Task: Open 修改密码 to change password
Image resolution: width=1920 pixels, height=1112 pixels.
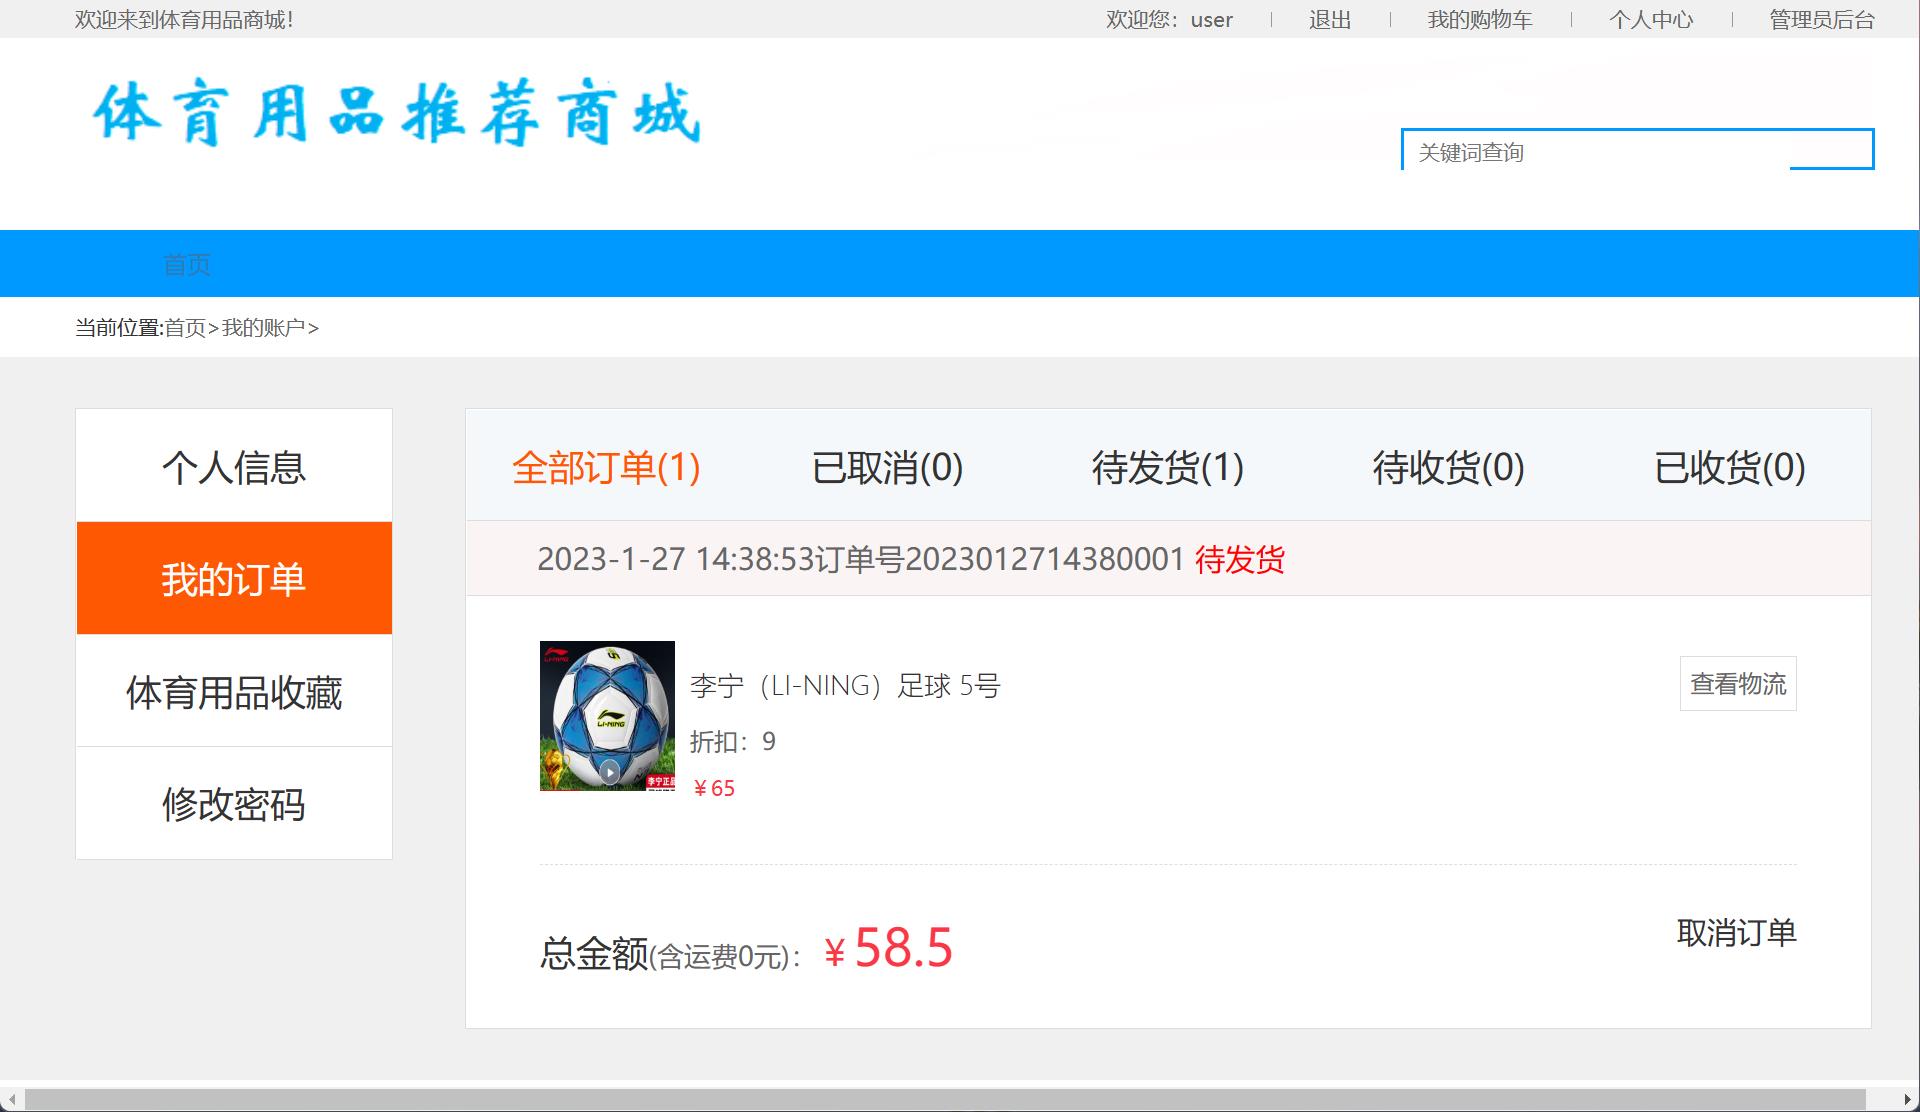Action: point(233,803)
